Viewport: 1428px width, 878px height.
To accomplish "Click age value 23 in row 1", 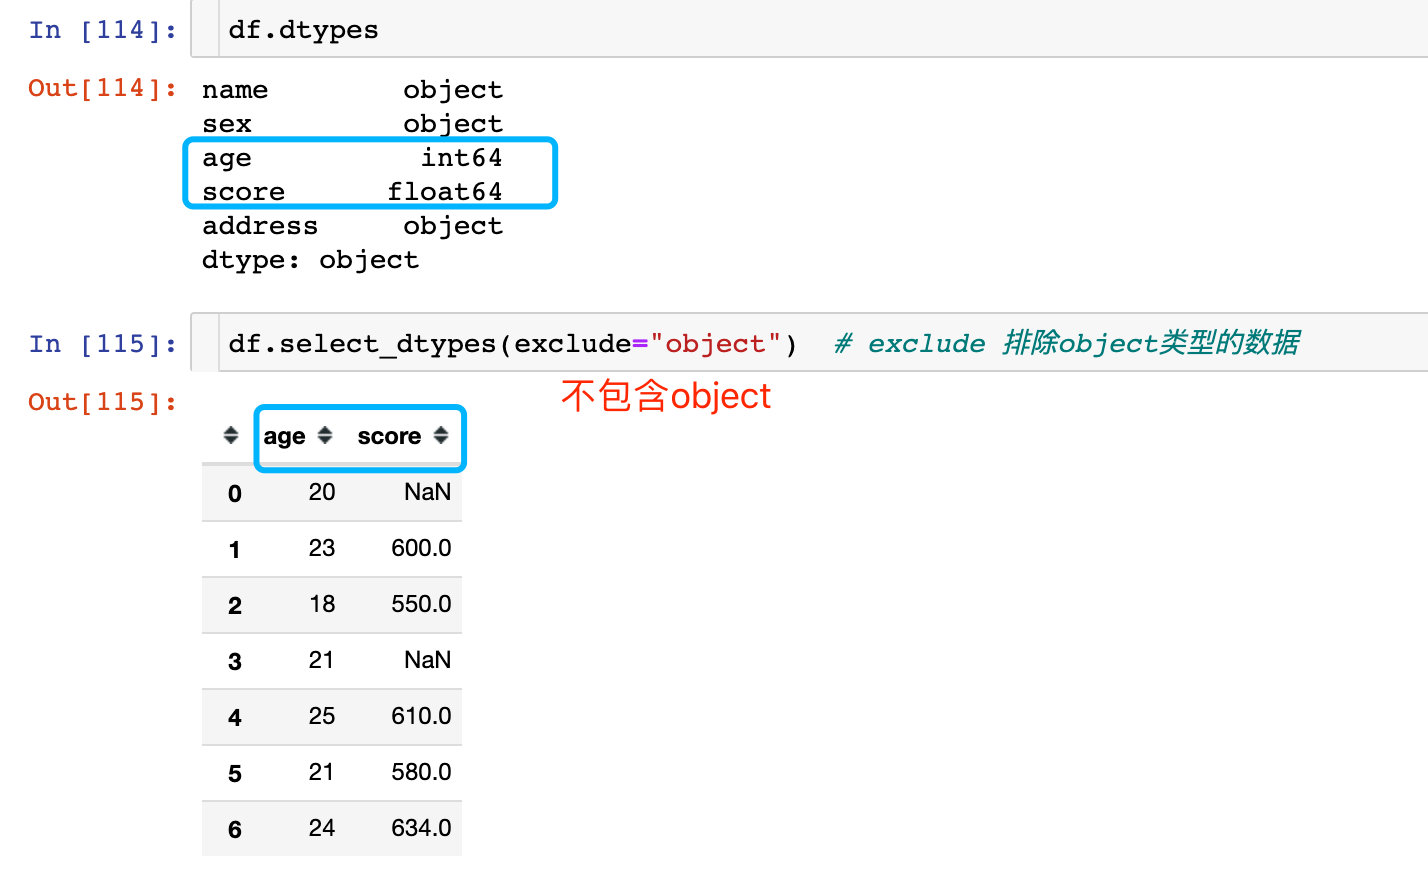I will tap(322, 548).
